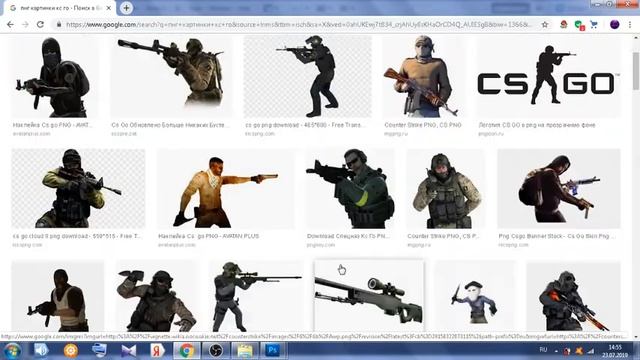
Task: Reload the page with refresh icon
Action: [x=40, y=24]
